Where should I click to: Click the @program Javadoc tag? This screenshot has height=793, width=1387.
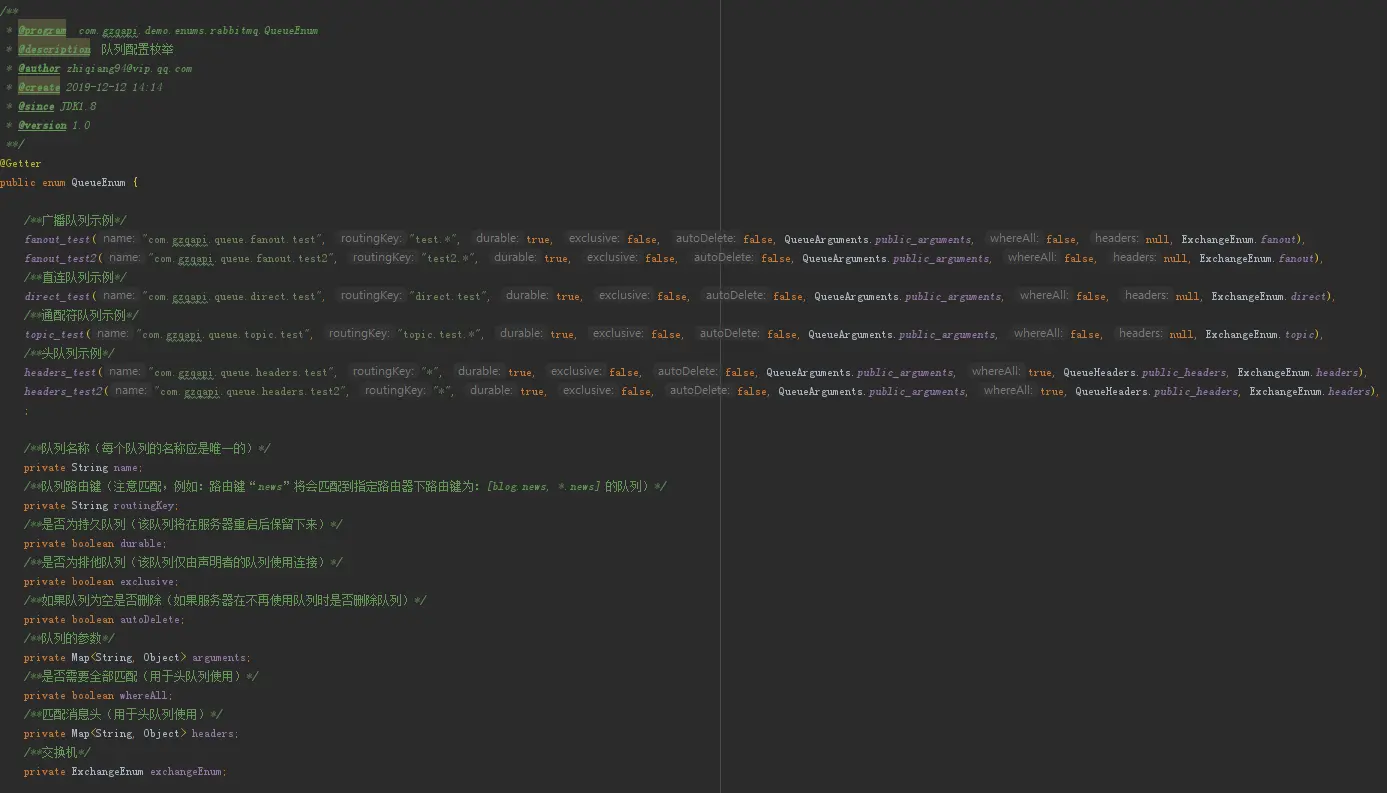coord(42,30)
